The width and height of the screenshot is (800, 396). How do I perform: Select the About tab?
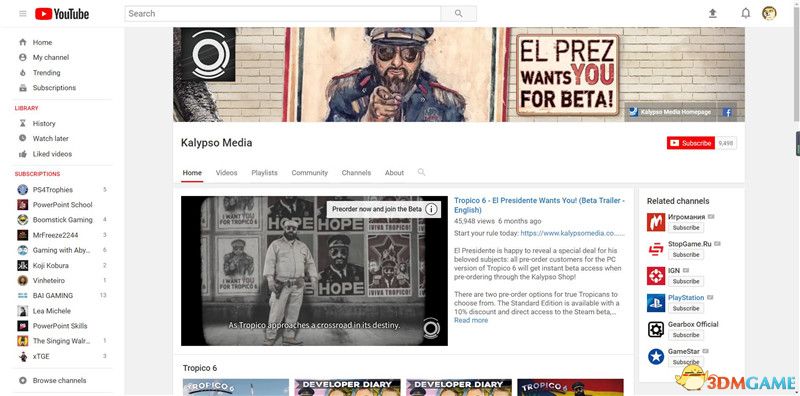click(x=394, y=172)
